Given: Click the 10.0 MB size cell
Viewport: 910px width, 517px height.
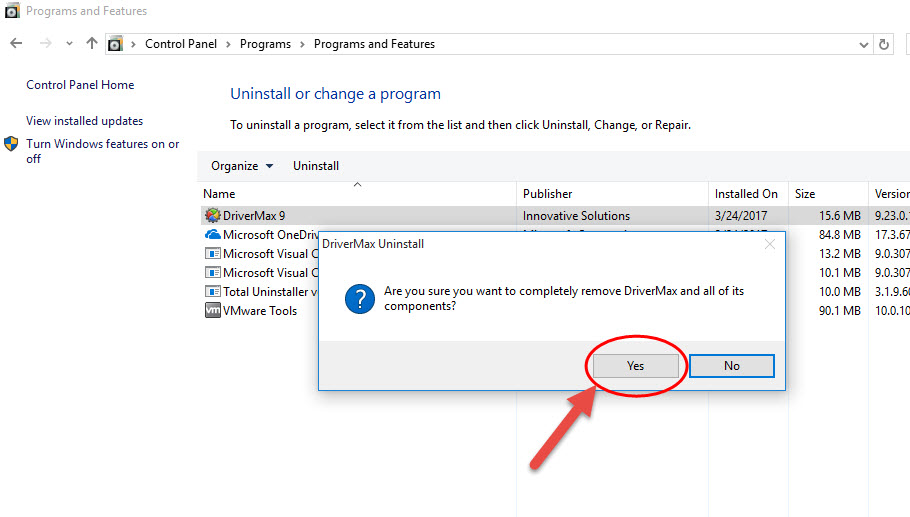Looking at the screenshot, I should 840,292.
